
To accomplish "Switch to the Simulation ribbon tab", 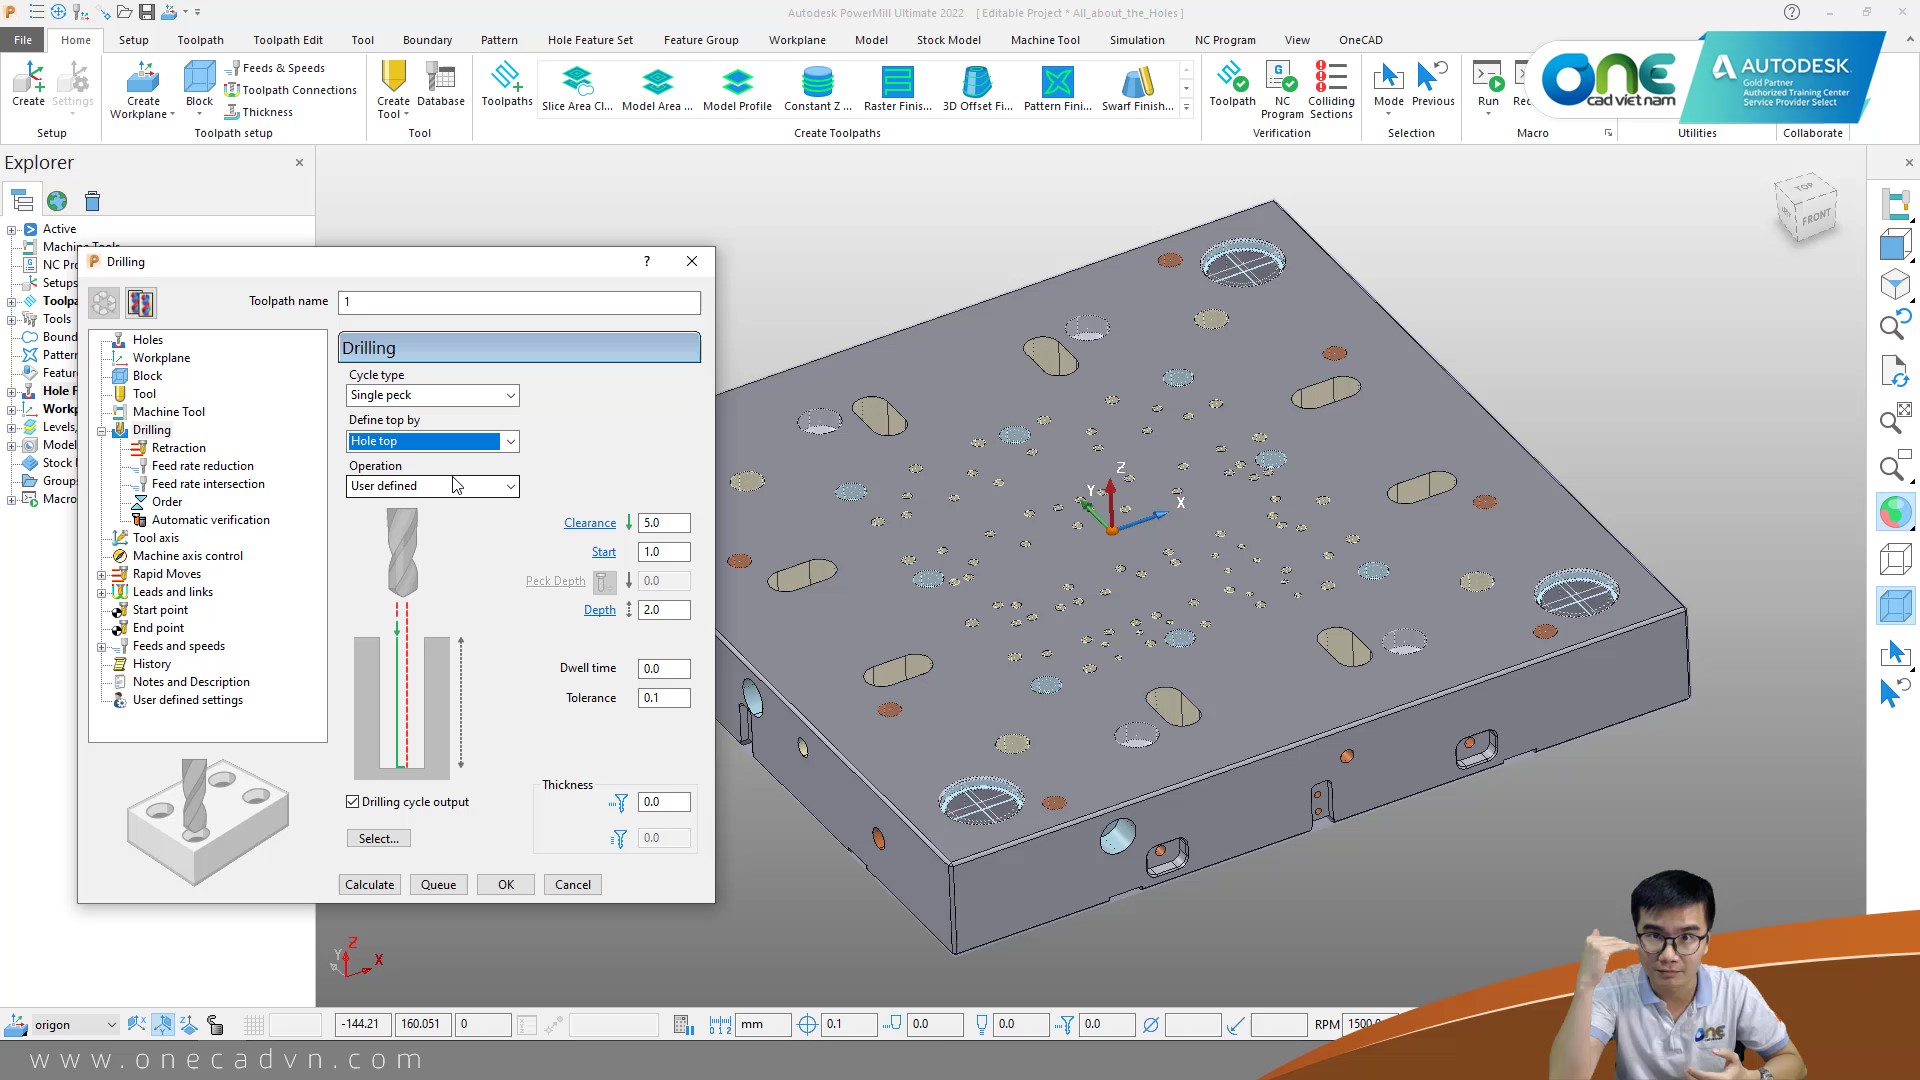I will pyautogui.click(x=1137, y=40).
